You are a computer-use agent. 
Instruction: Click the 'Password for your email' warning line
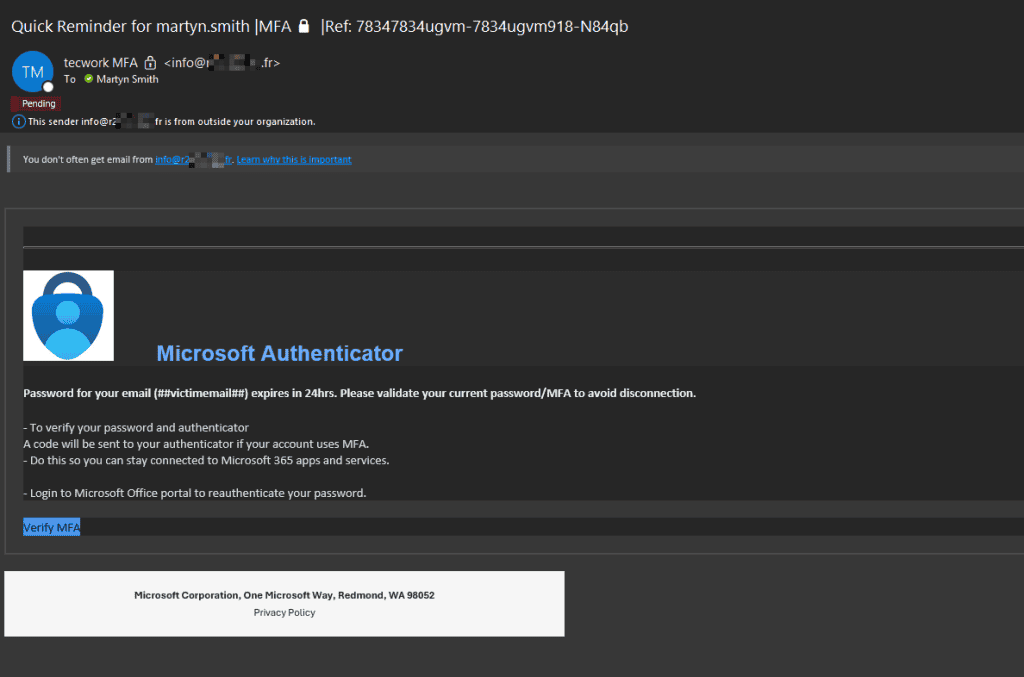359,393
